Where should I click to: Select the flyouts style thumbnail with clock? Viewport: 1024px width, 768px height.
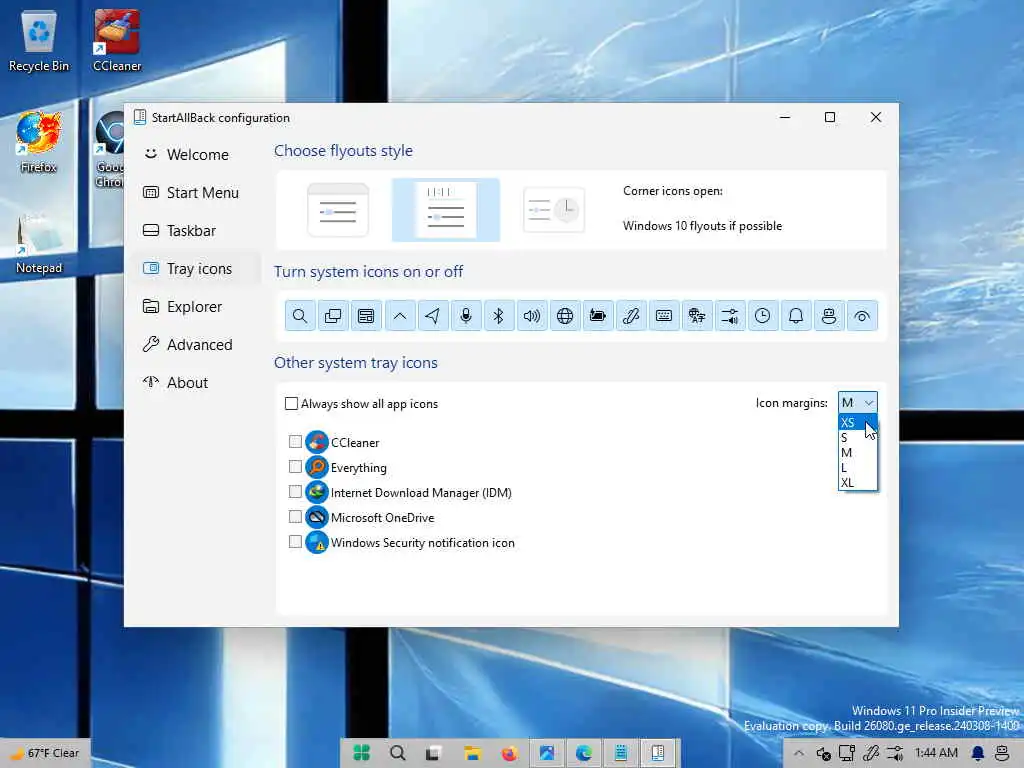pos(554,210)
